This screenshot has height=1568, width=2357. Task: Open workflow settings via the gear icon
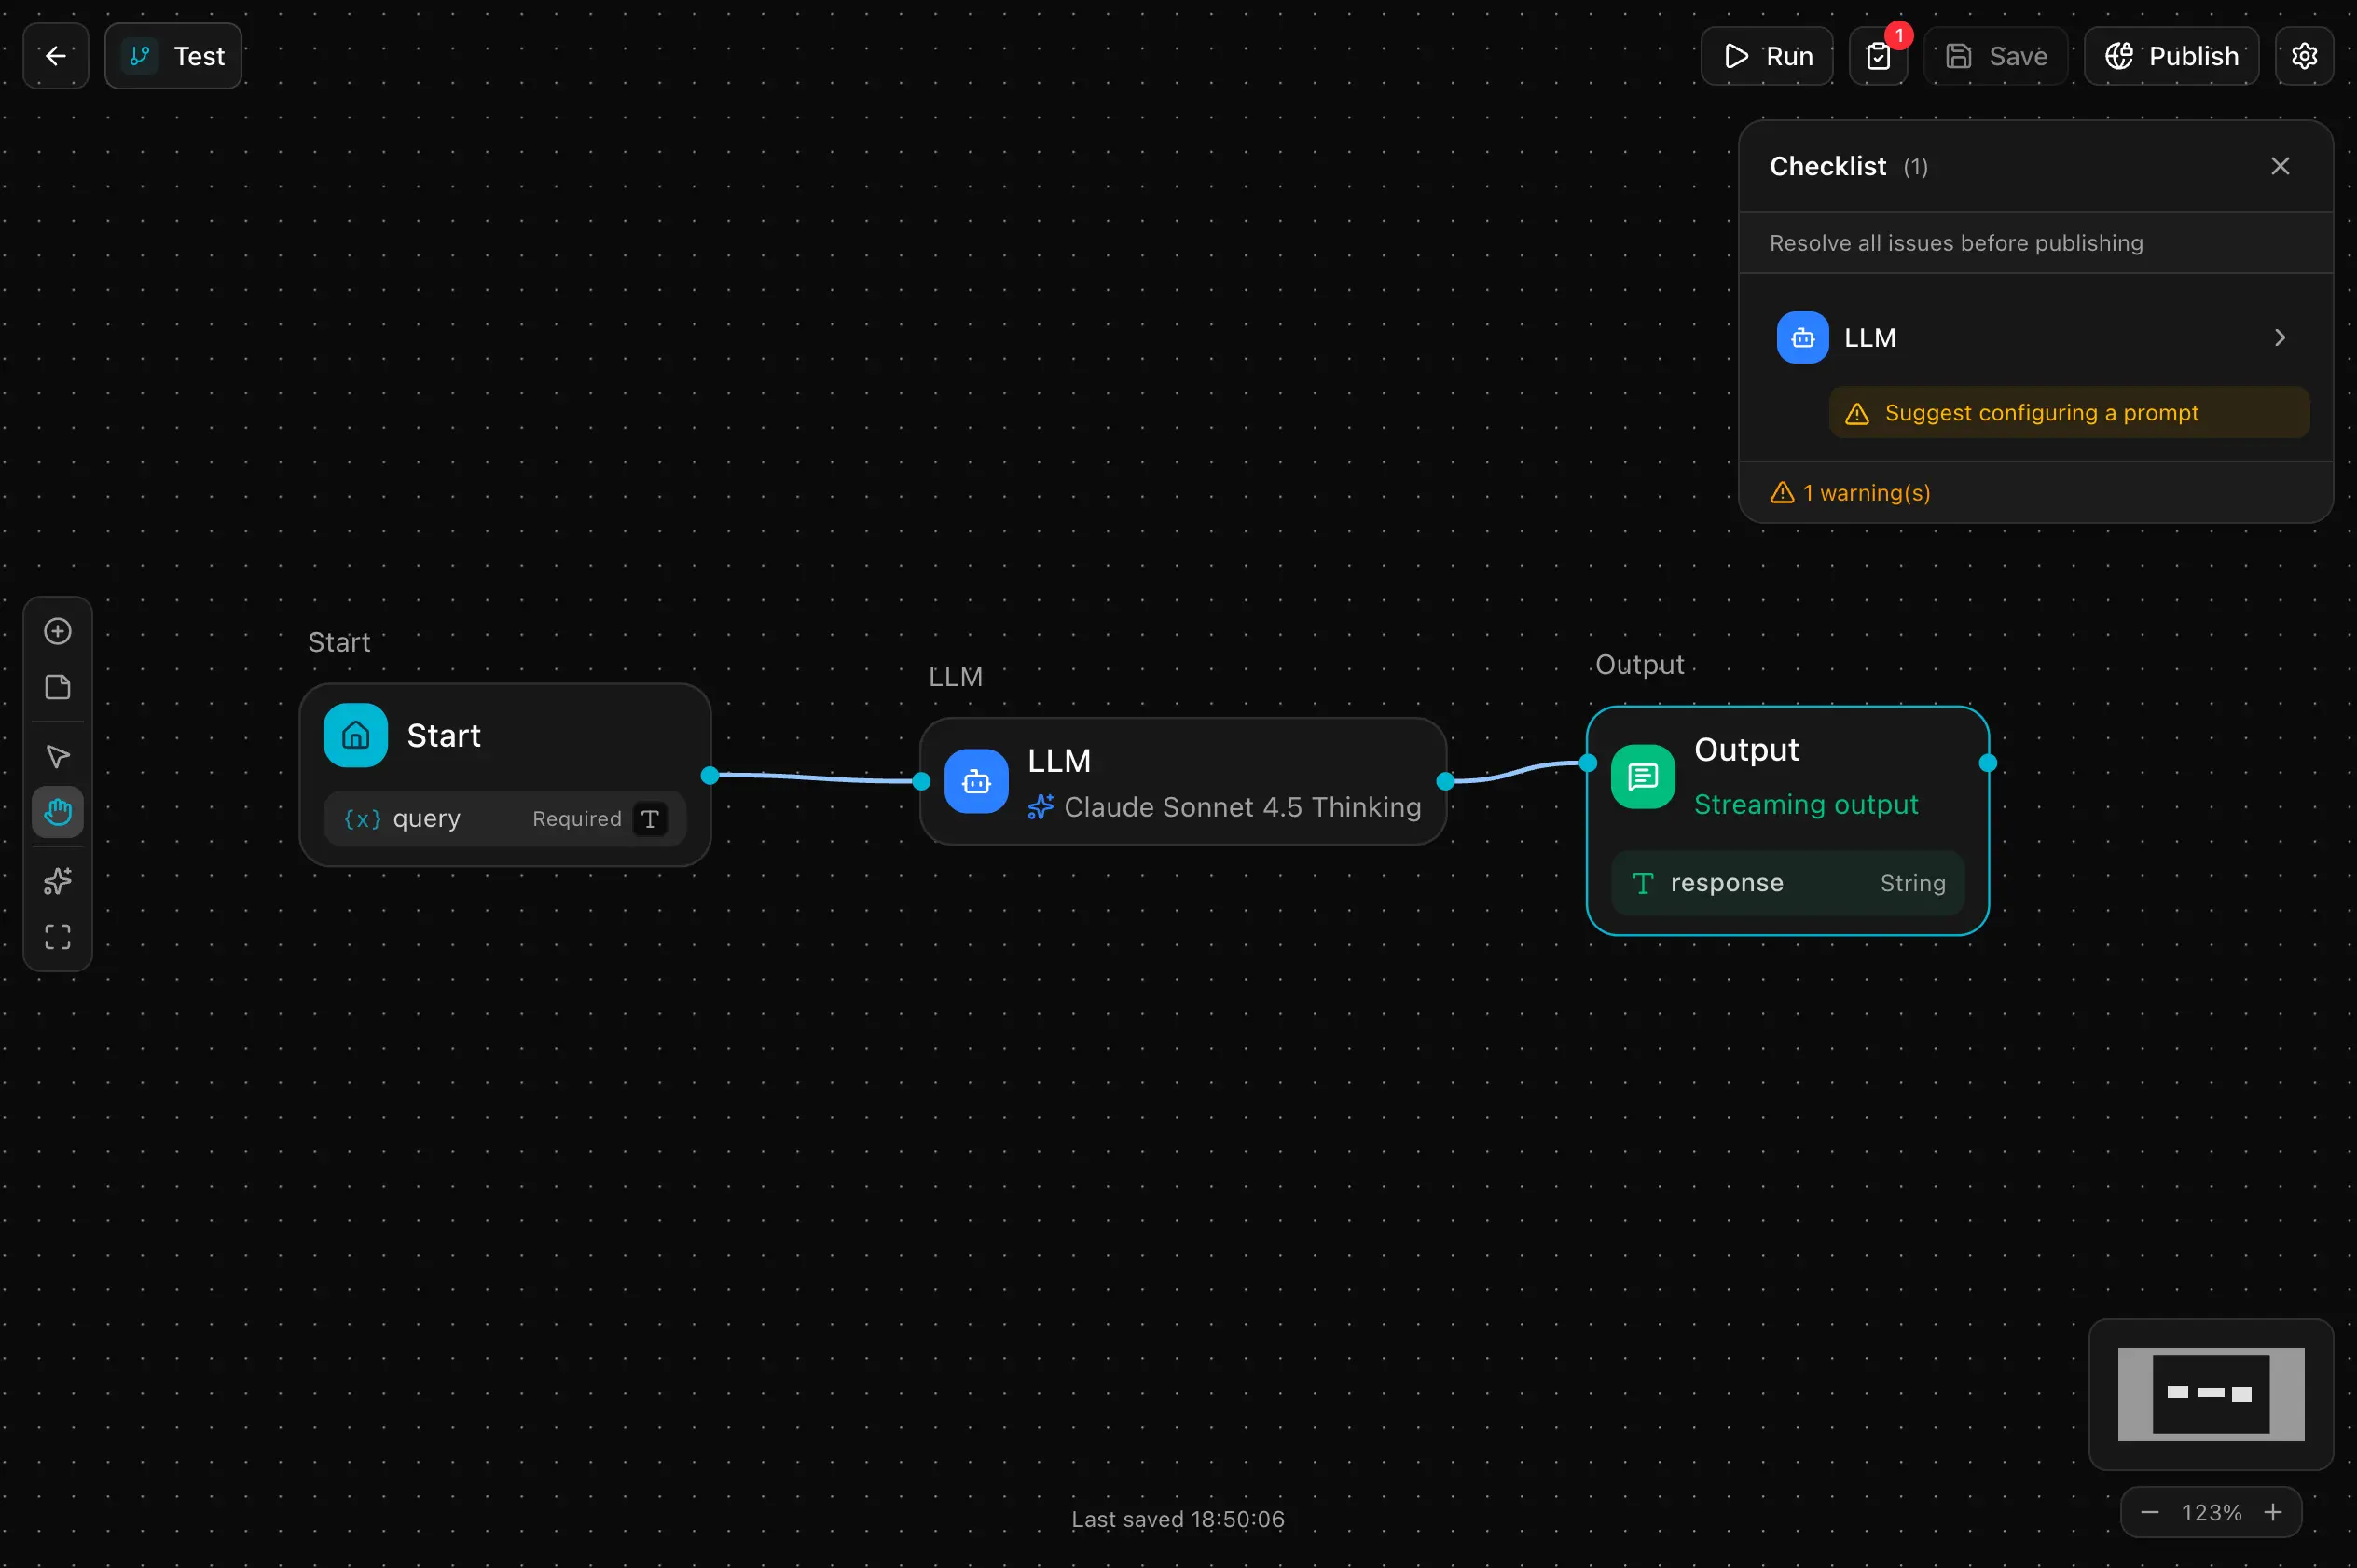pyautogui.click(x=2305, y=56)
